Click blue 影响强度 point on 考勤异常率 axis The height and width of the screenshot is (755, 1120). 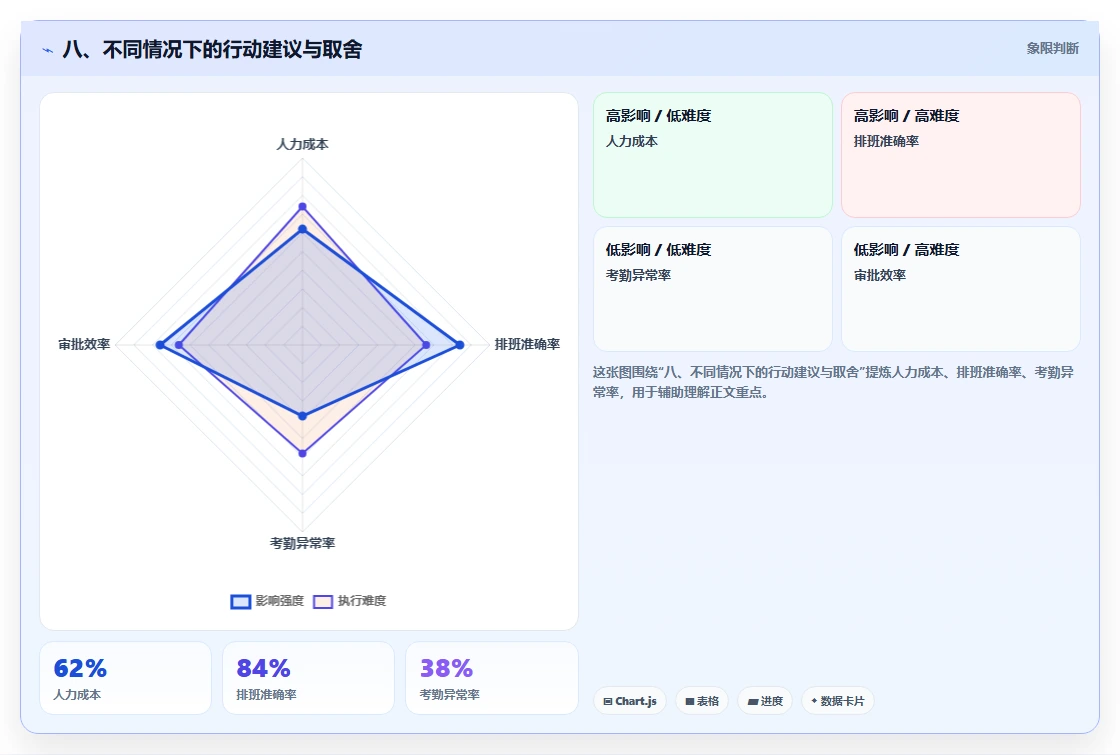[x=302, y=416]
